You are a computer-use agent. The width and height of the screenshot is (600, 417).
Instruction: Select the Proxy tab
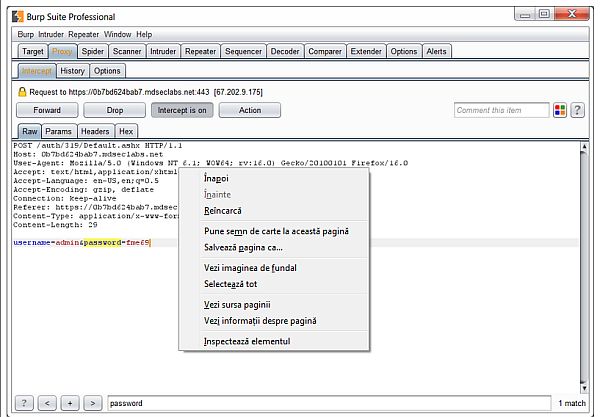pyautogui.click(x=62, y=51)
